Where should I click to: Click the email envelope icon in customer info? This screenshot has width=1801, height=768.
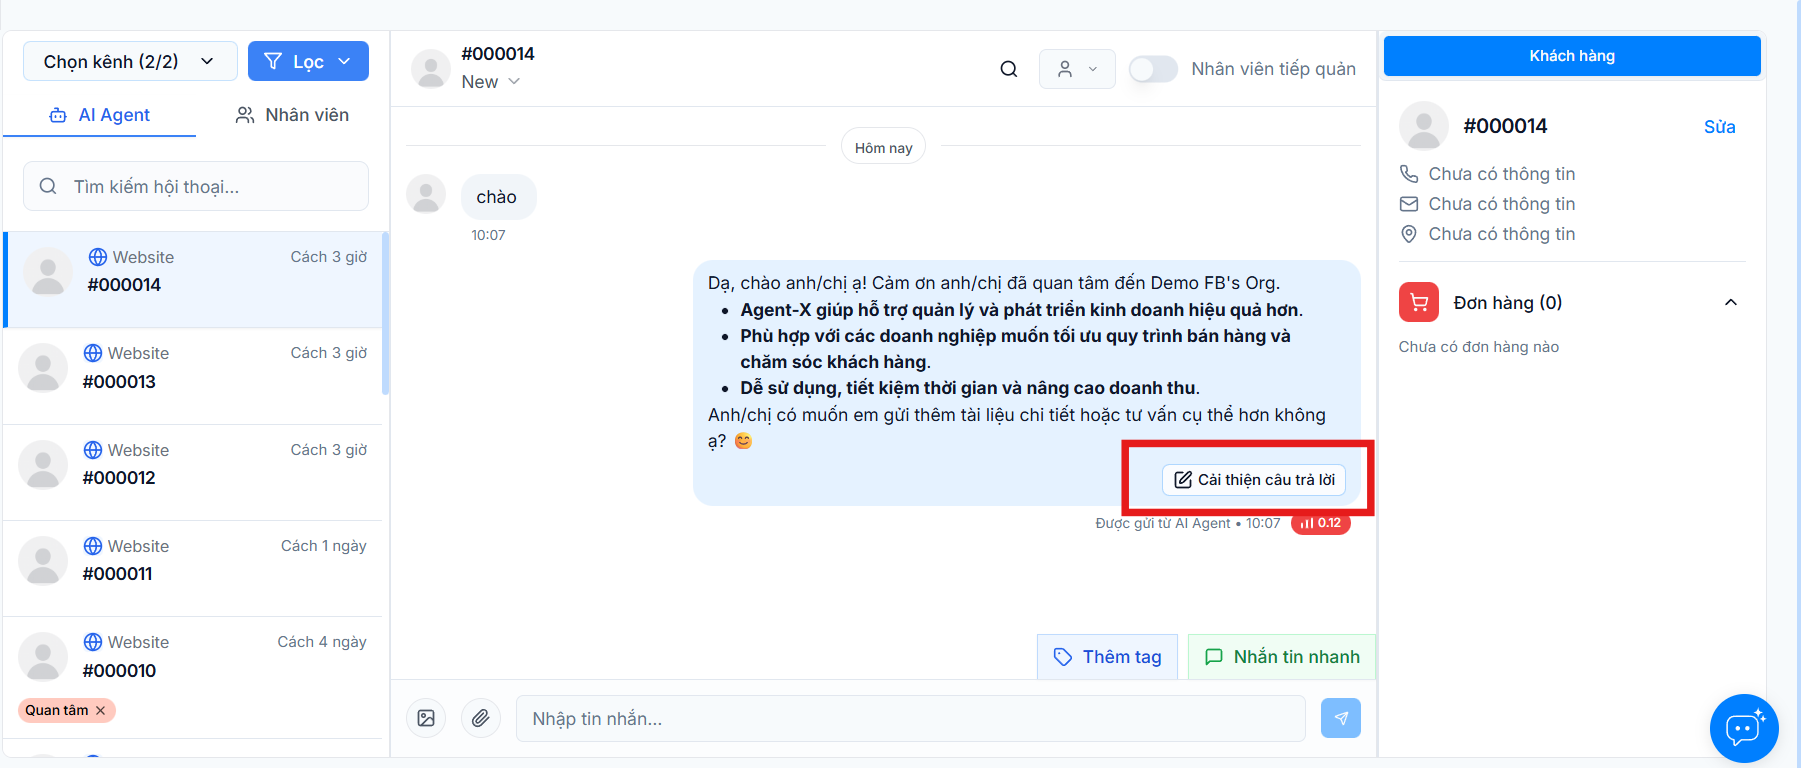(1409, 204)
